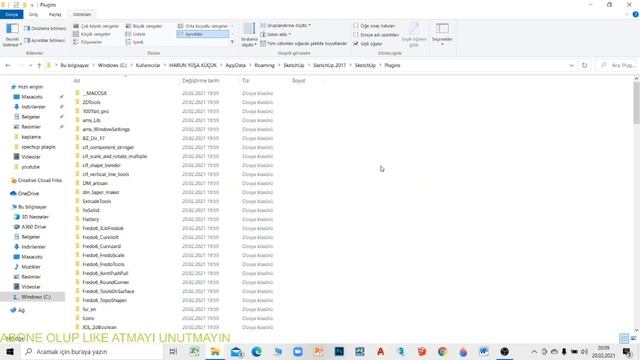640x360 pixels.
Task: Select 3D Nesneler in navigation pane
Action: tap(35, 217)
